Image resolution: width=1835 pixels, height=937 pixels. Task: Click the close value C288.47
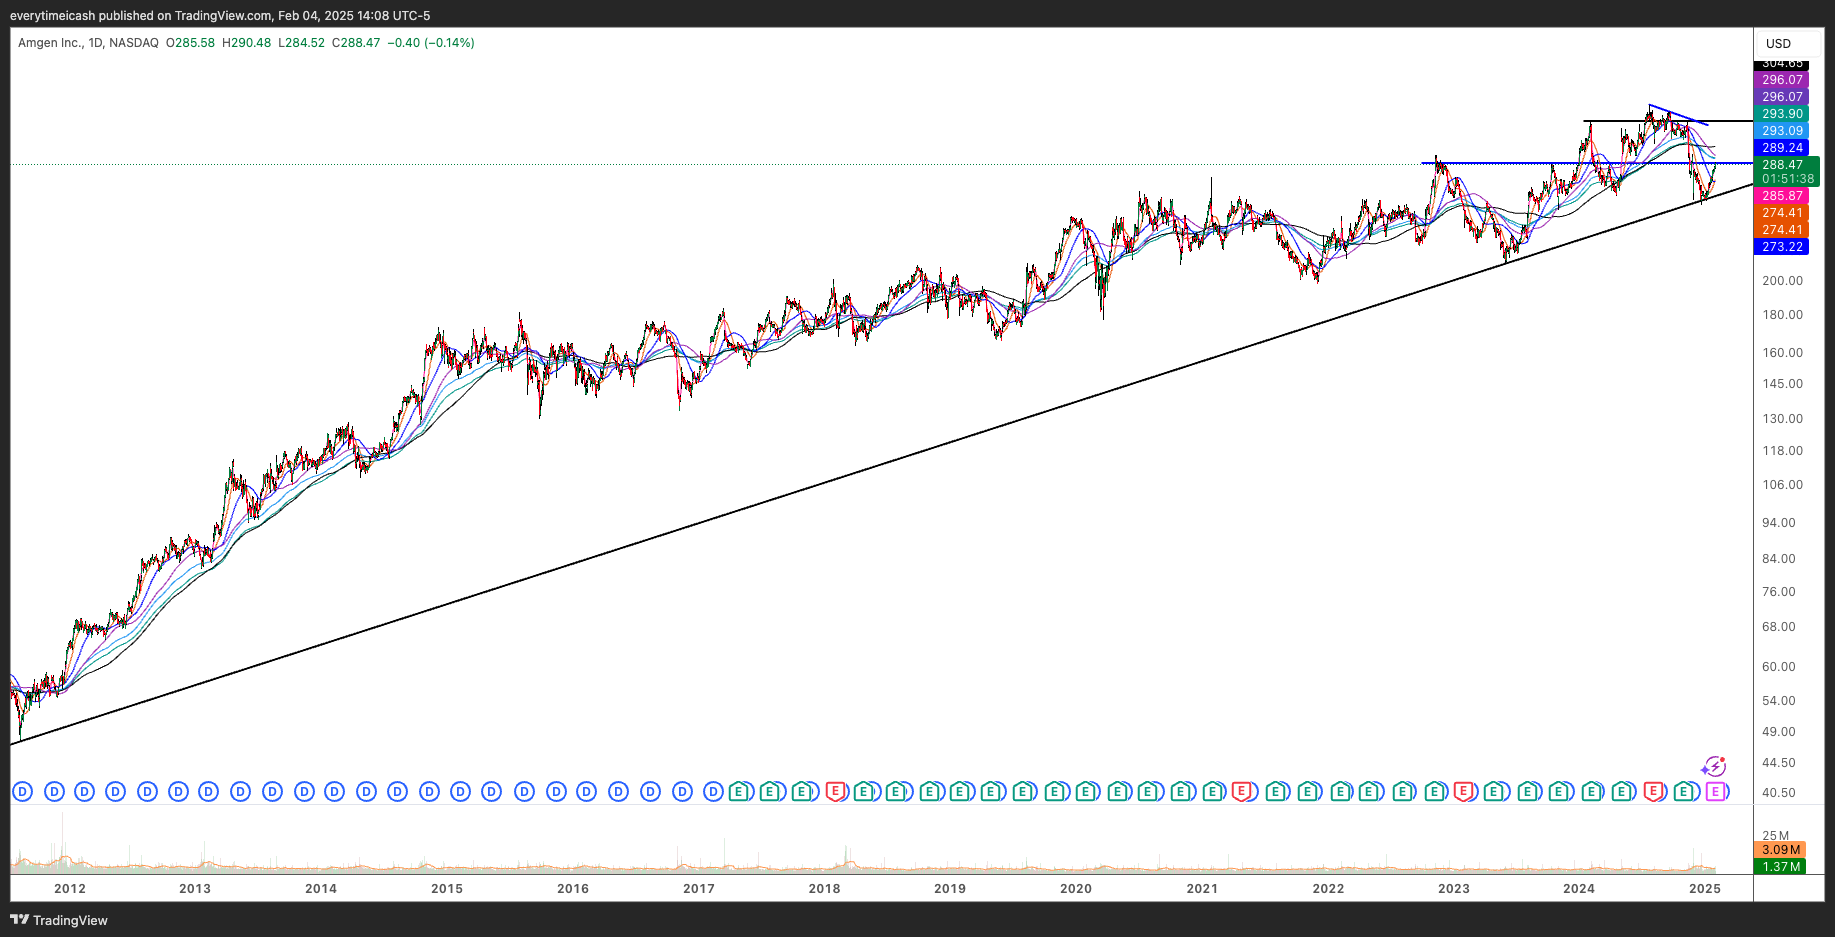(356, 43)
